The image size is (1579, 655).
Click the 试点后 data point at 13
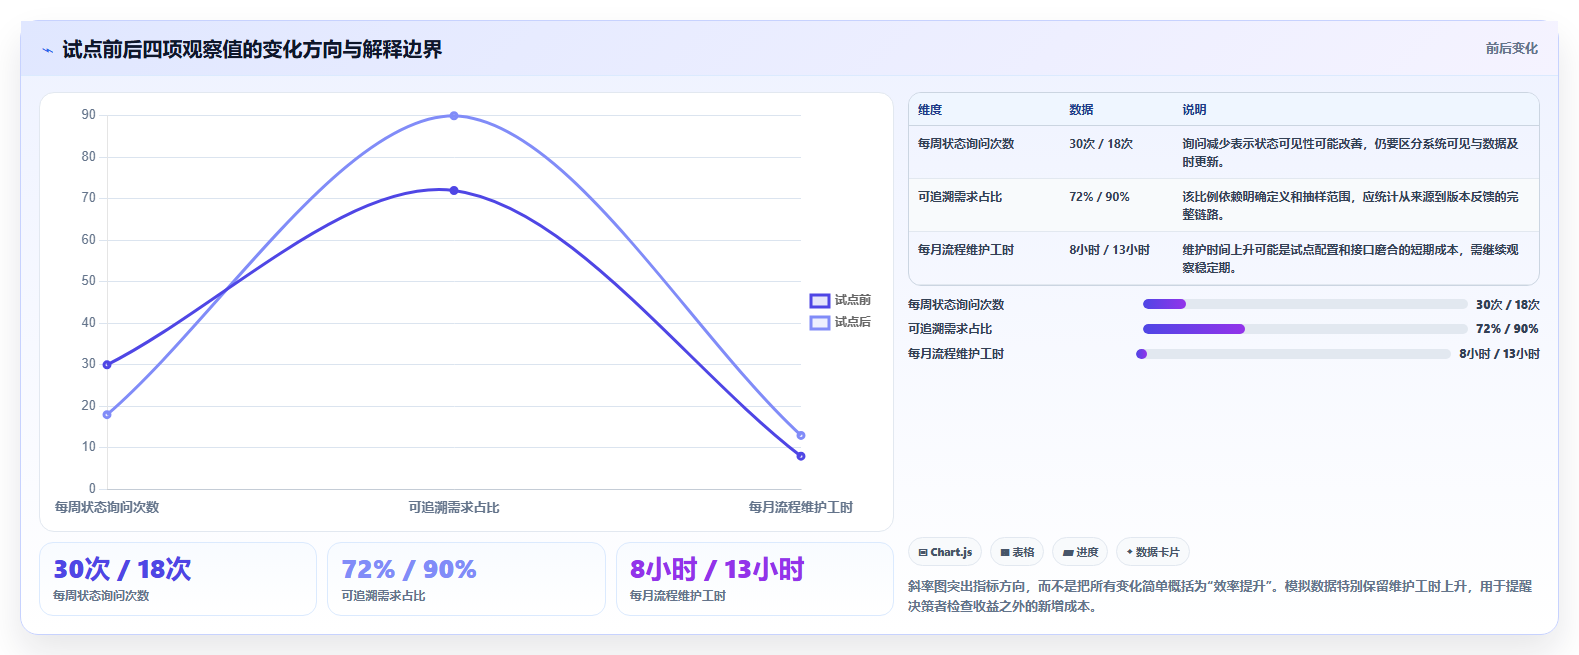[801, 435]
